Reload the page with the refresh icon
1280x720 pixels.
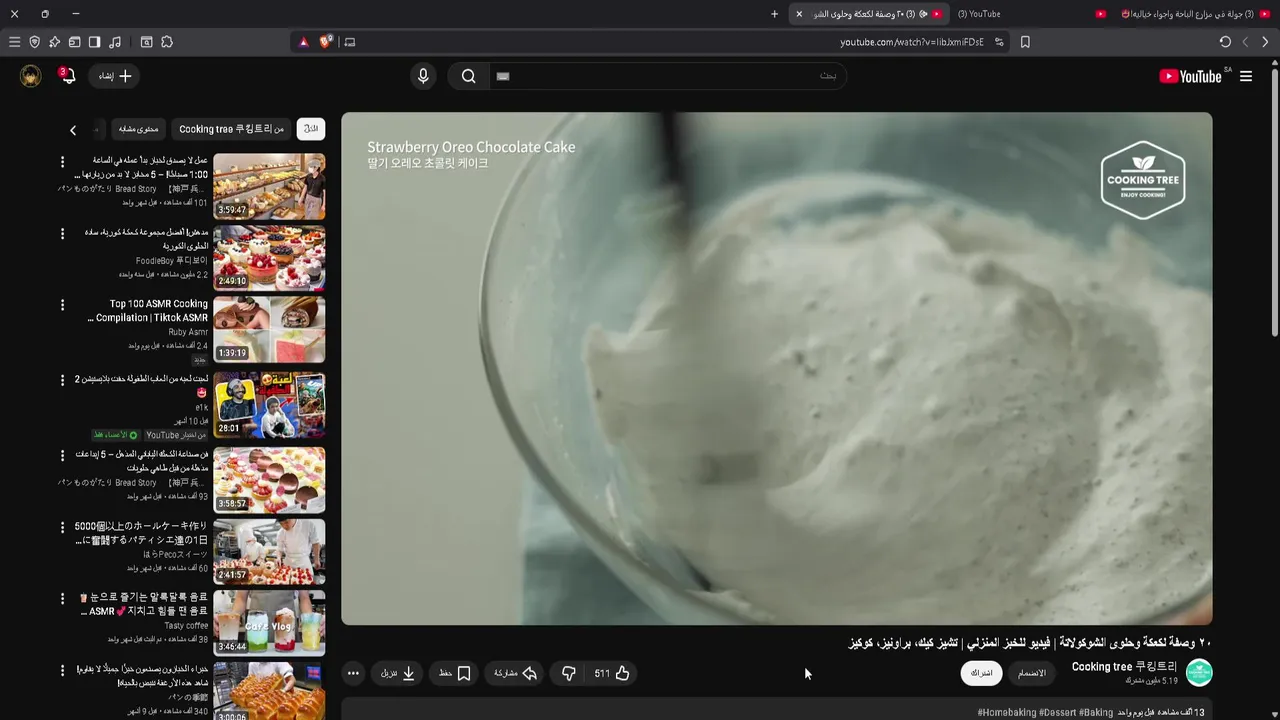(1225, 42)
